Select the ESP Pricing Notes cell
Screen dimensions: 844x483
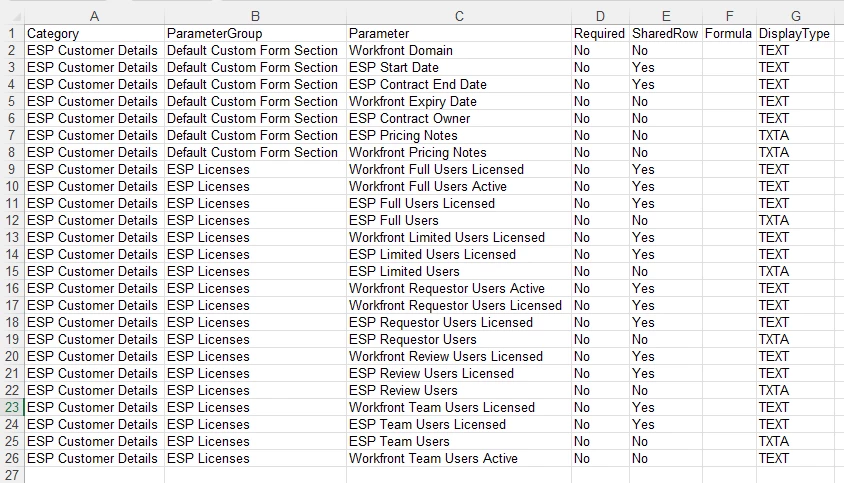tap(459, 135)
